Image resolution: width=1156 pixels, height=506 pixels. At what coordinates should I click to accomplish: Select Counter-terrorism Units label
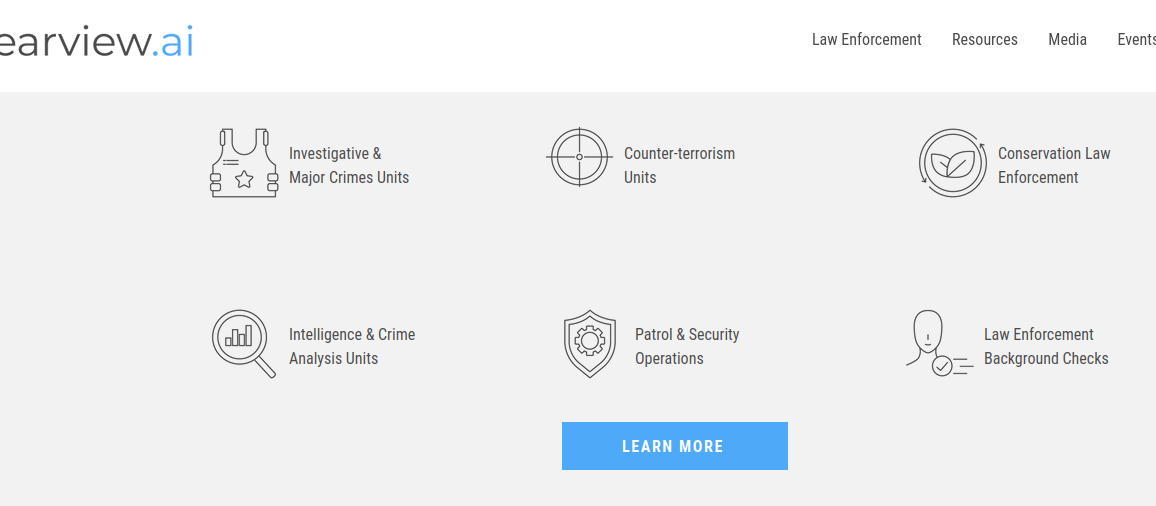[679, 165]
